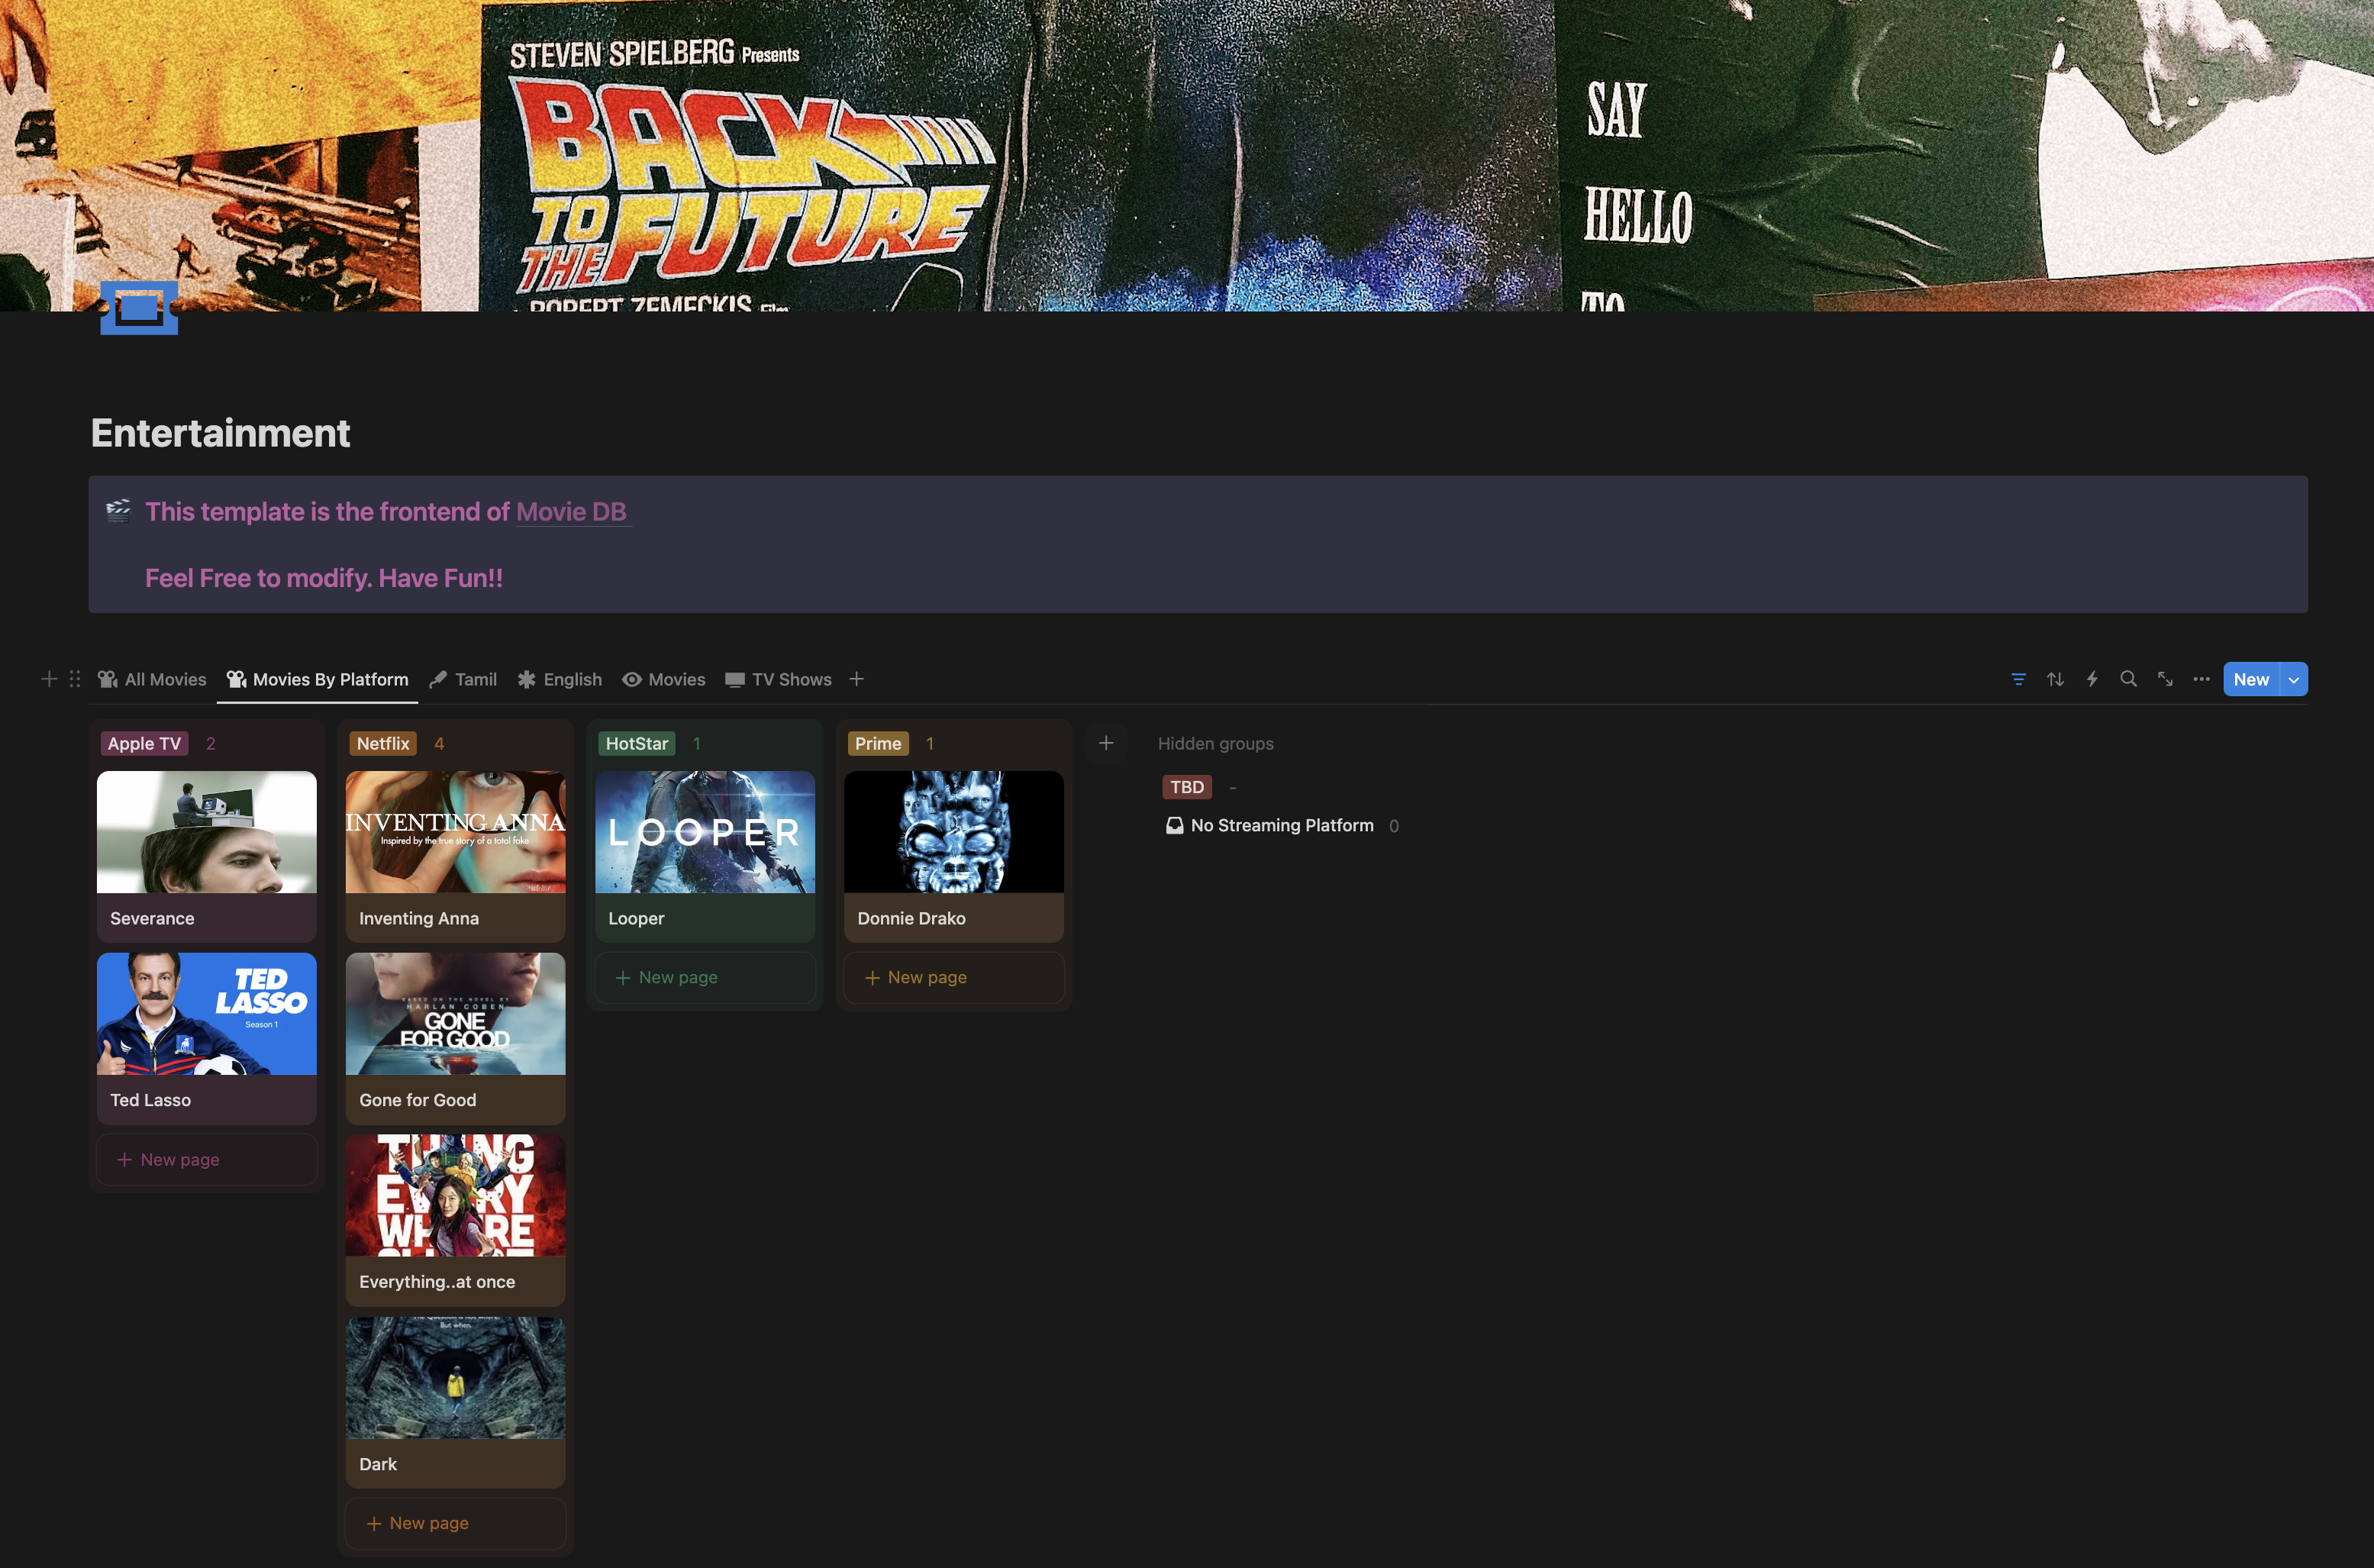
Task: Open the English view tab
Action: click(x=560, y=679)
